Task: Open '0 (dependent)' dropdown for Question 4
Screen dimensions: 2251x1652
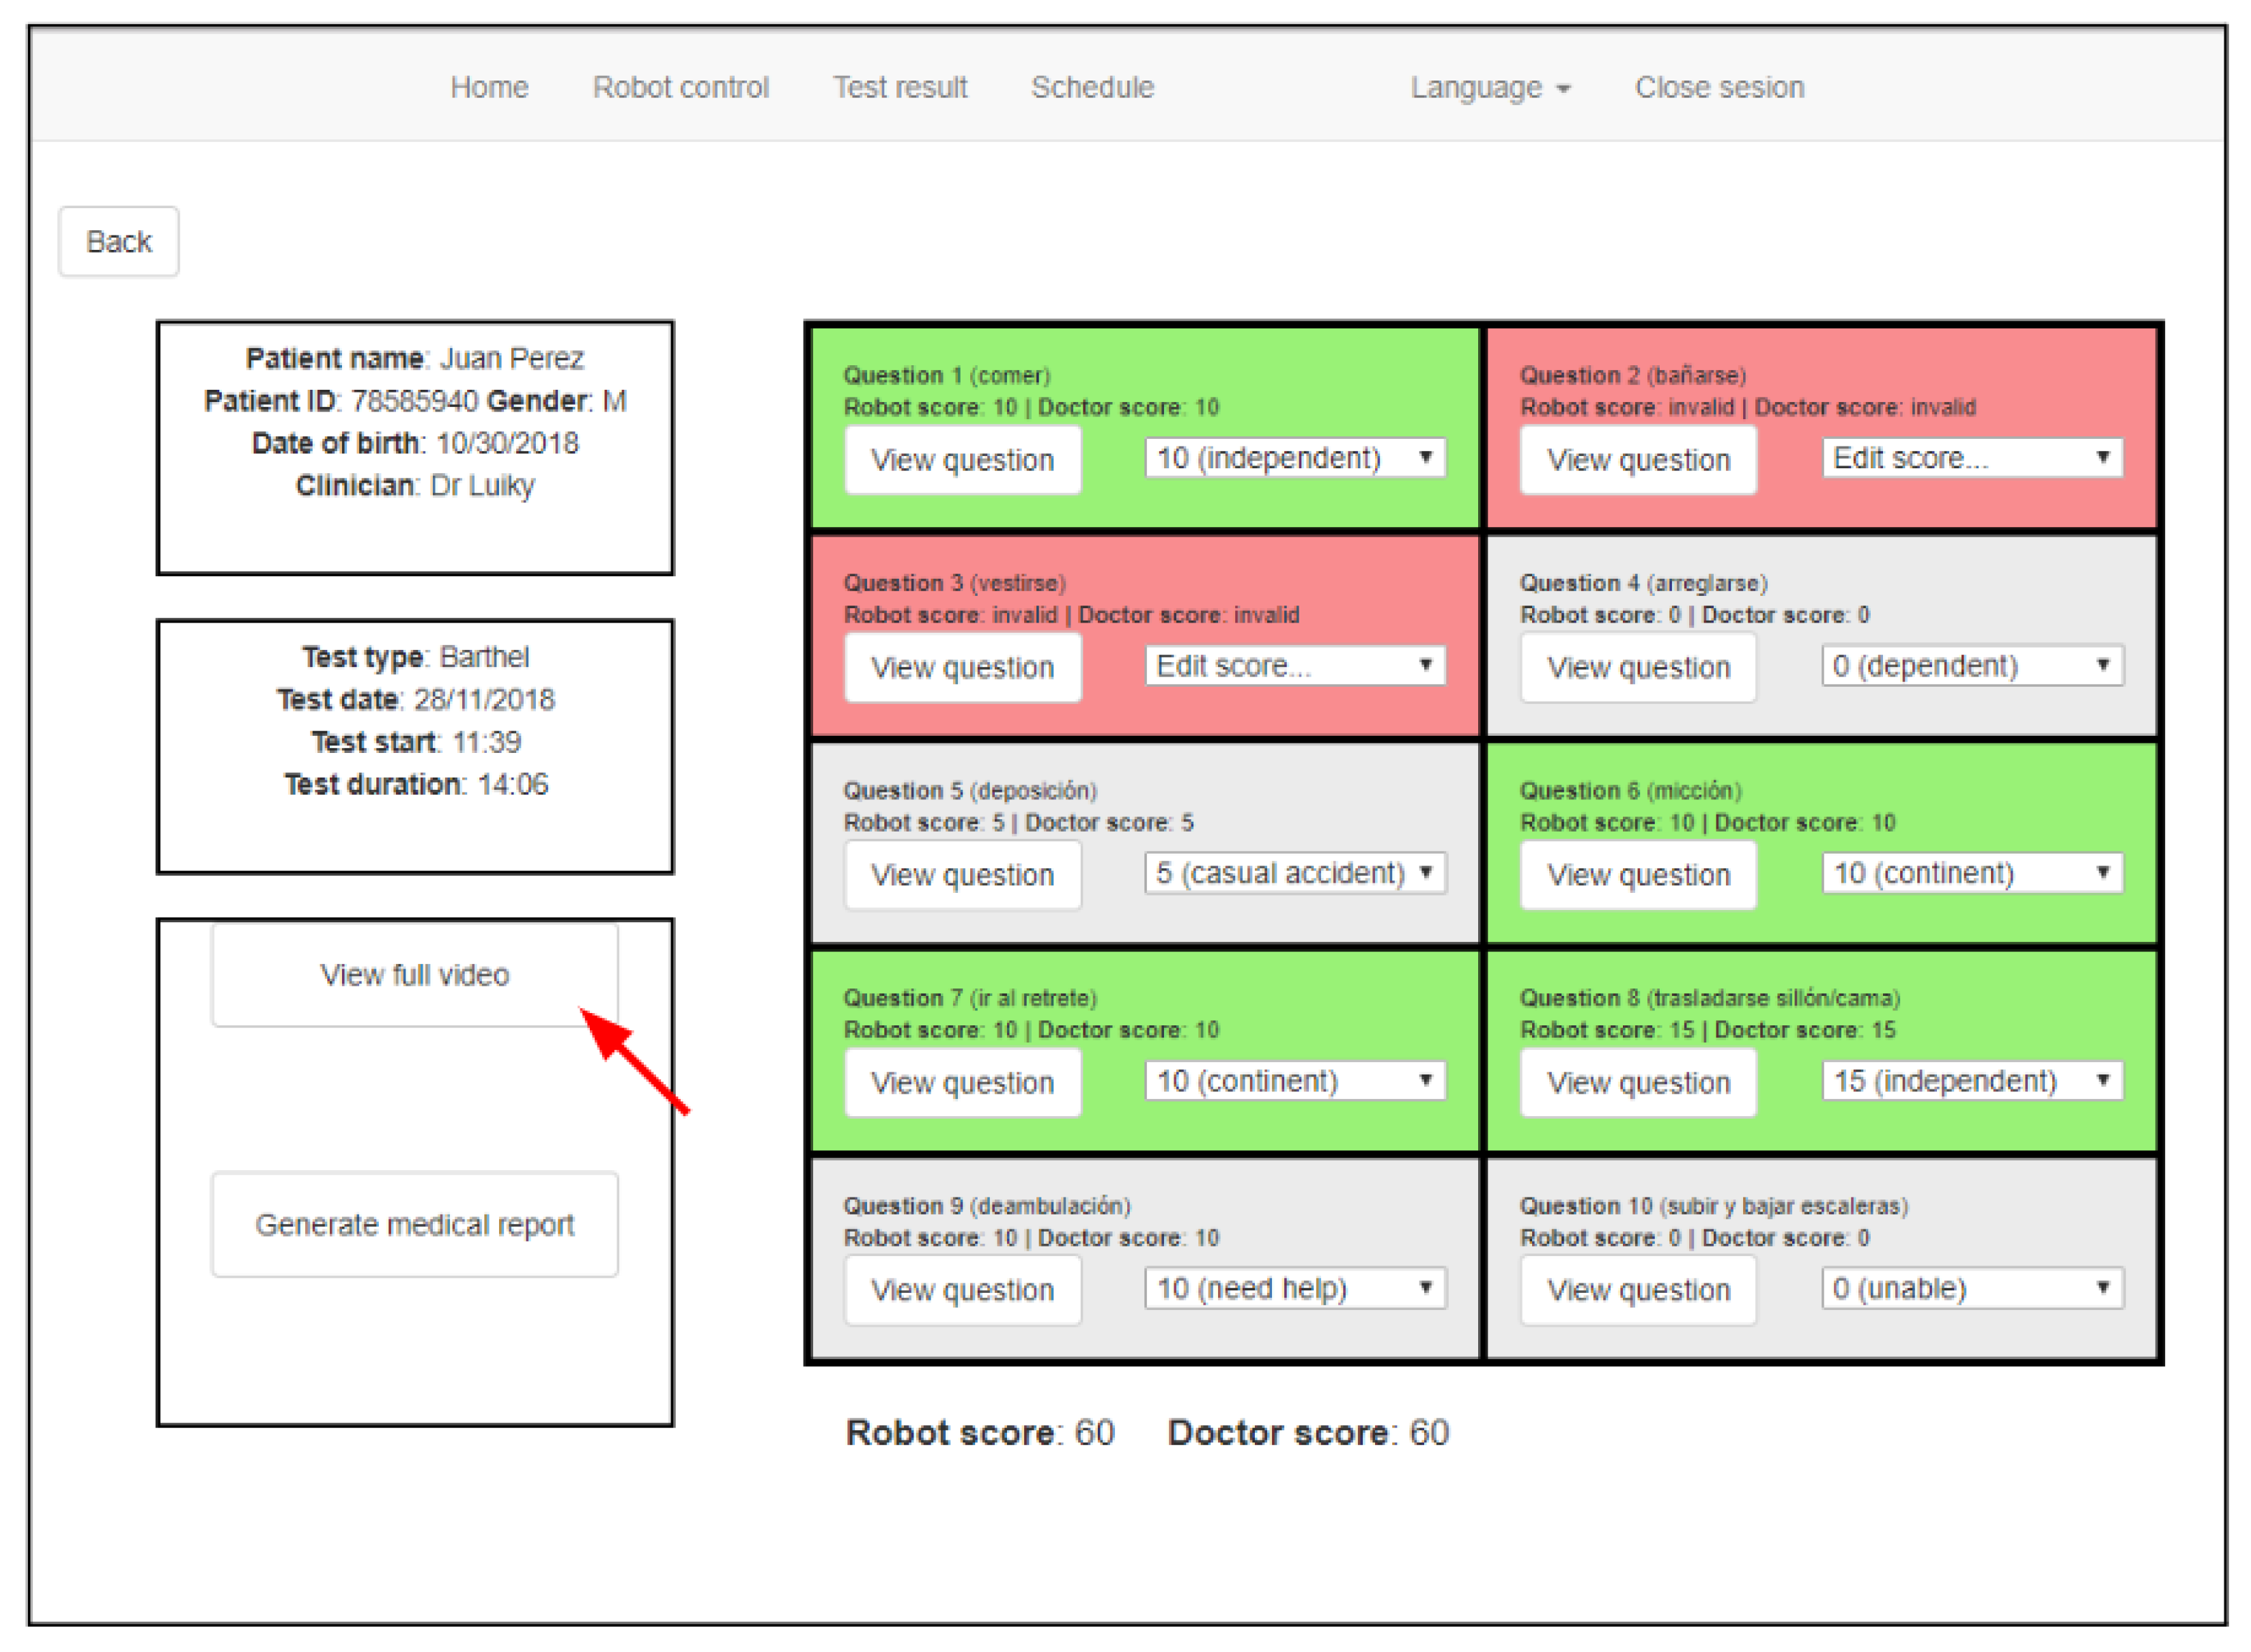Action: pos(1971,666)
